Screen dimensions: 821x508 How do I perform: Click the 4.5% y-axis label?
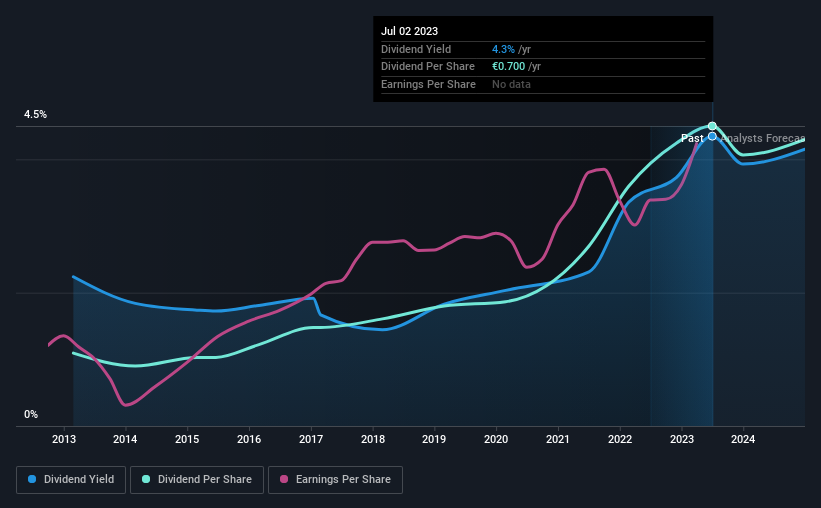[x=36, y=115]
